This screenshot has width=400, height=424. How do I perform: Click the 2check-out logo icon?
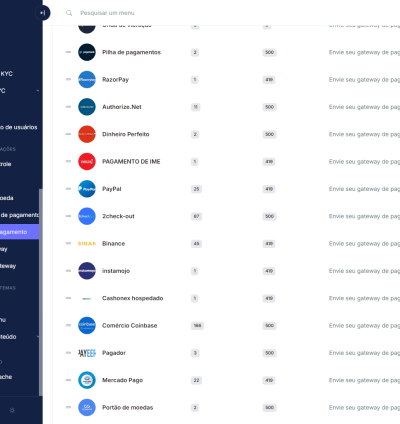click(87, 216)
